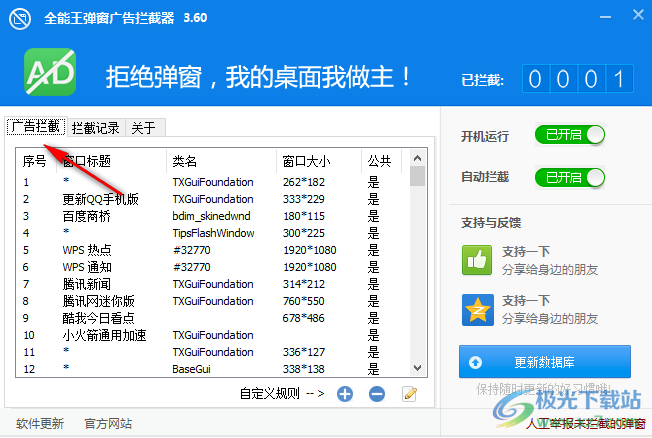Minimize the ad blocker window
This screenshot has height=438, width=652.
click(x=605, y=17)
